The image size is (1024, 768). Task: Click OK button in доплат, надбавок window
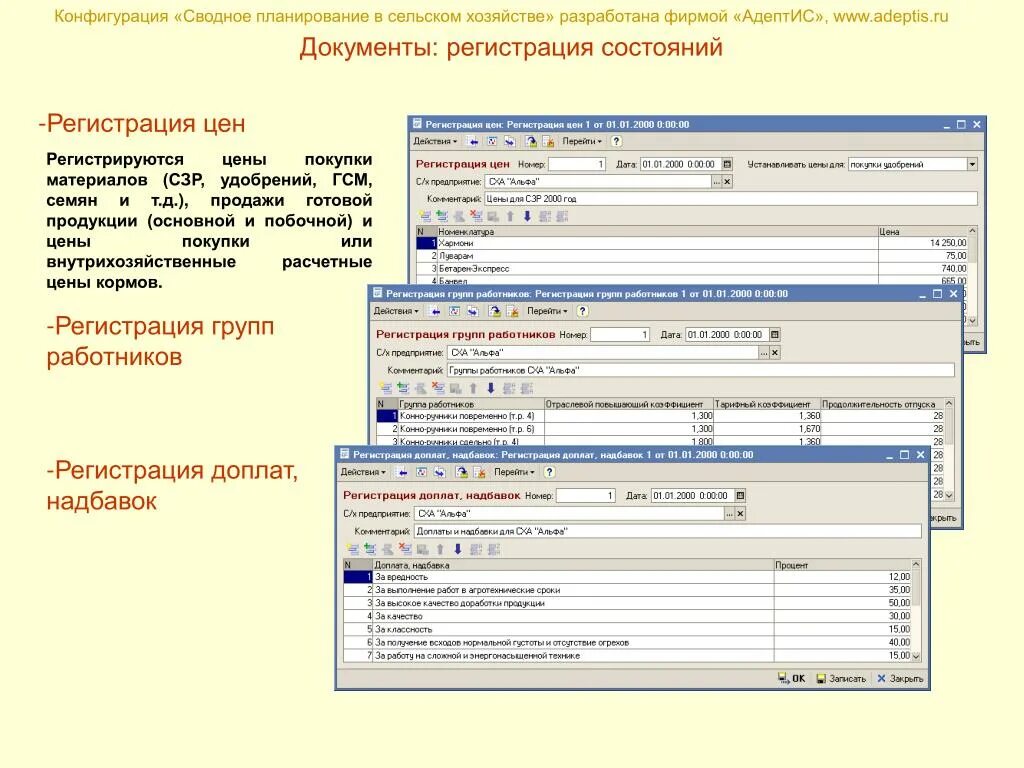coord(792,679)
